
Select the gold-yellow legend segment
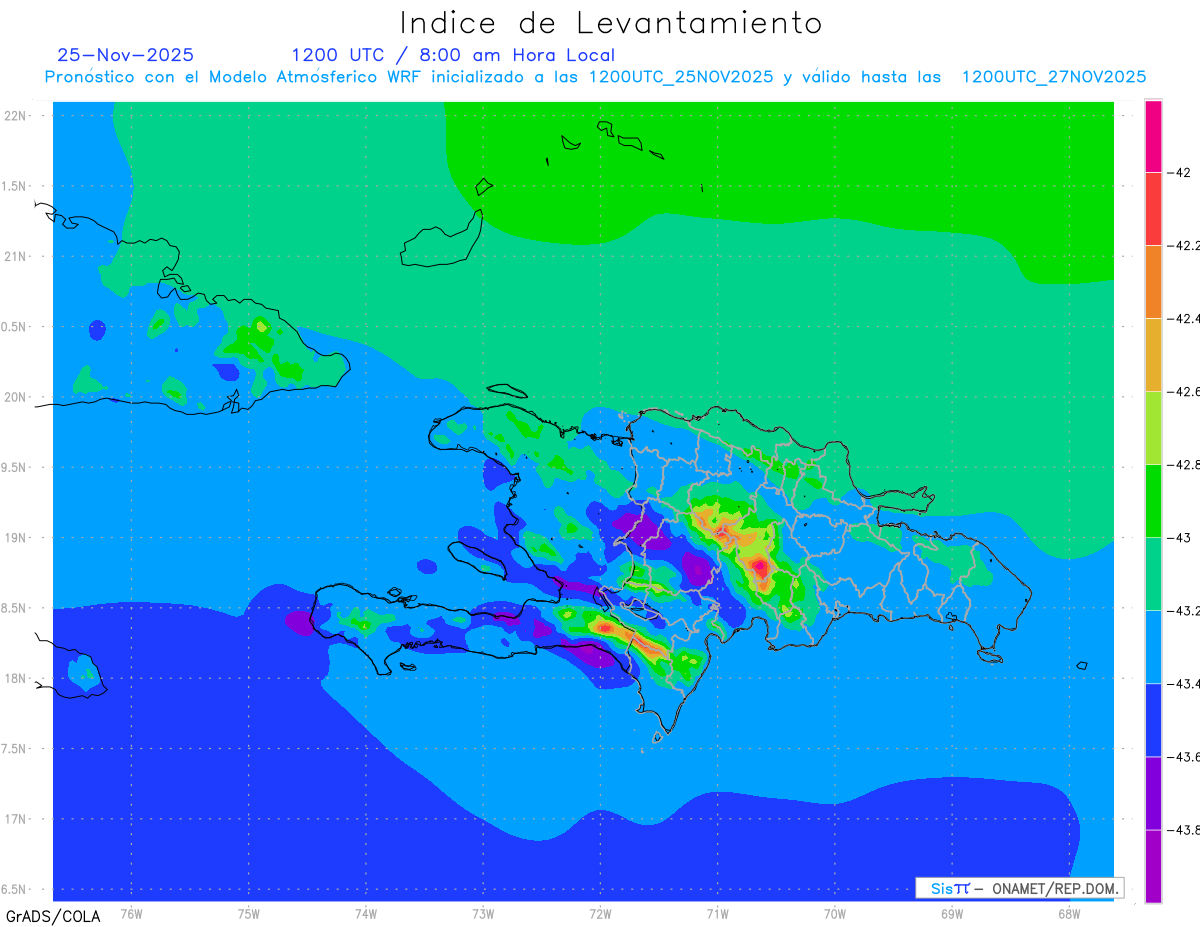click(x=1153, y=354)
